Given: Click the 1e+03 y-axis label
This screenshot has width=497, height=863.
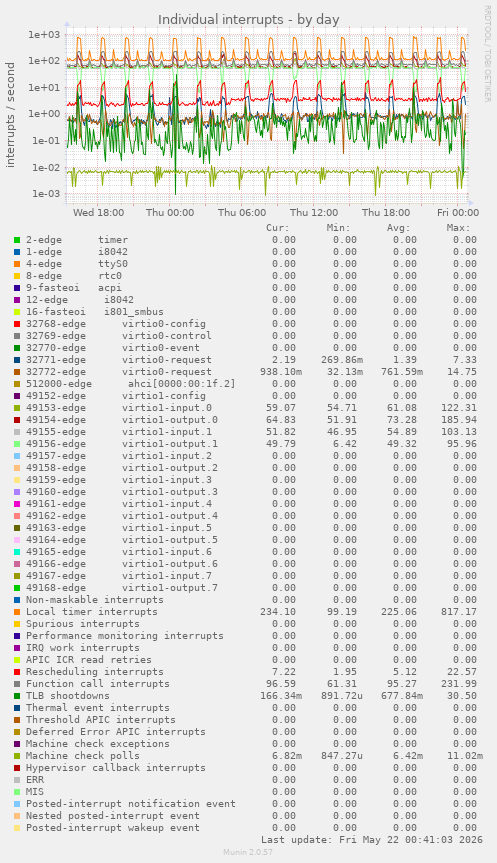Looking at the screenshot, I should coord(44,35).
